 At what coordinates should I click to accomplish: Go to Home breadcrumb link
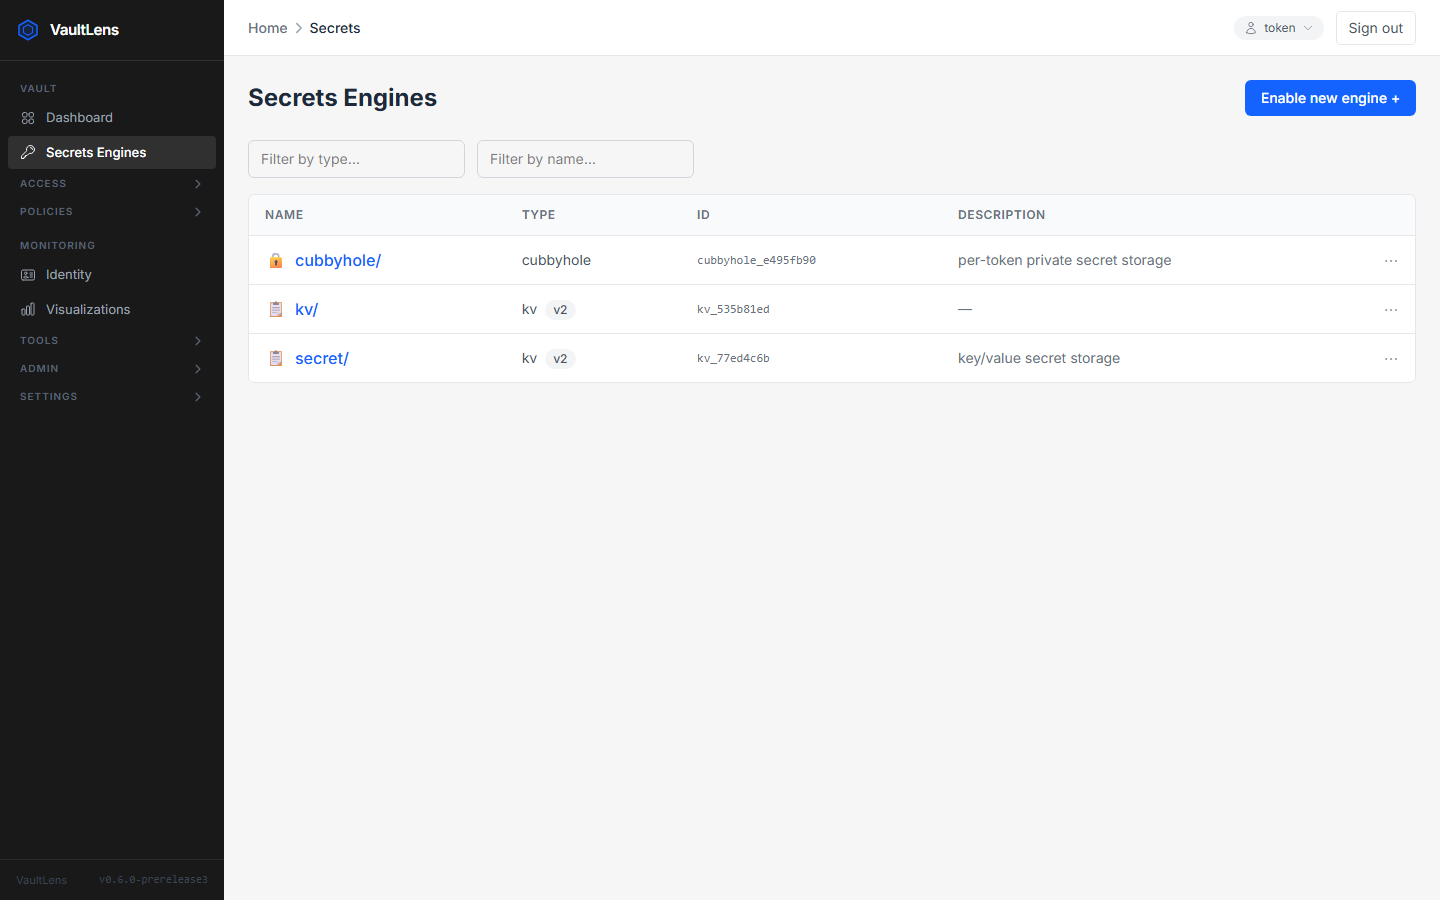(x=267, y=28)
